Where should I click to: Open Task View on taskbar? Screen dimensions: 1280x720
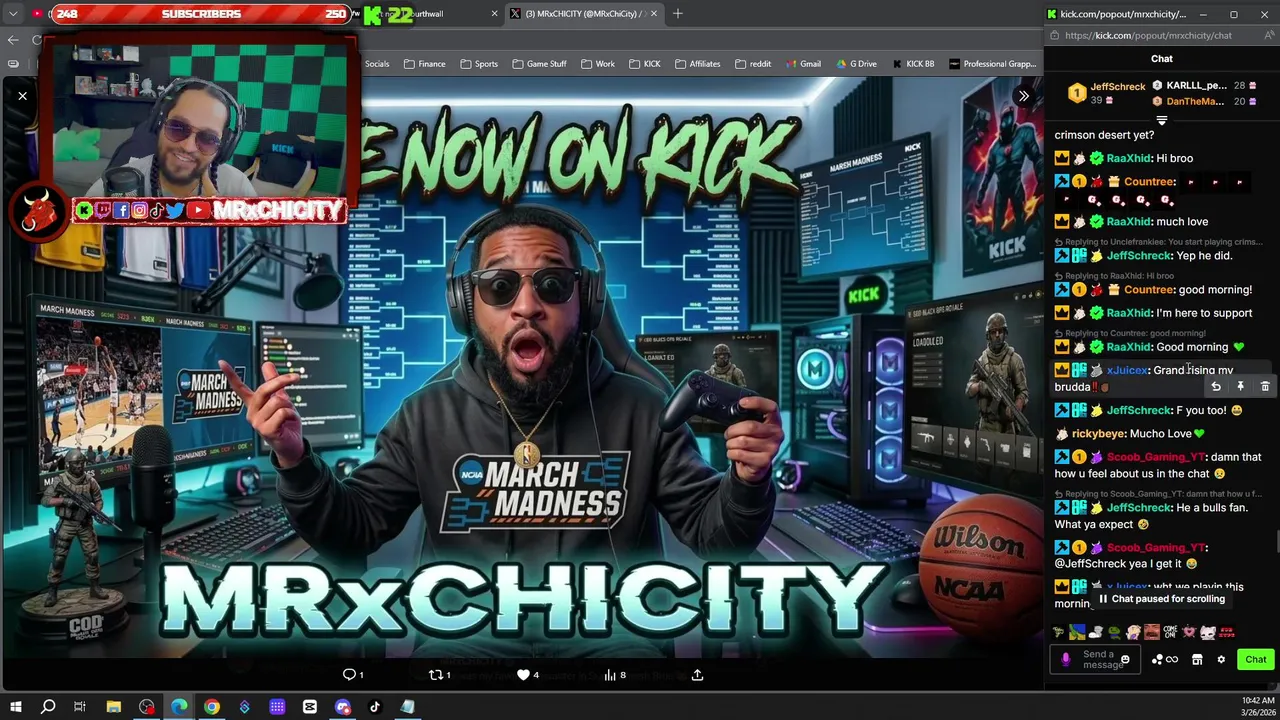[x=80, y=707]
